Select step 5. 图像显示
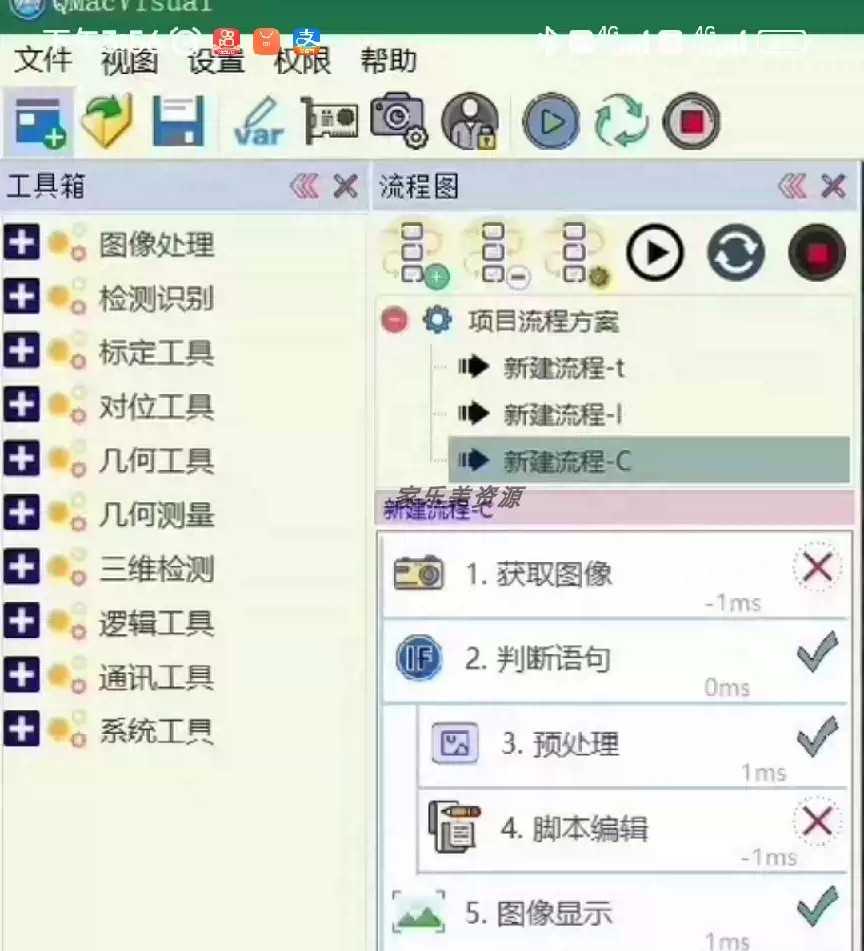The height and width of the screenshot is (951, 864). point(615,913)
